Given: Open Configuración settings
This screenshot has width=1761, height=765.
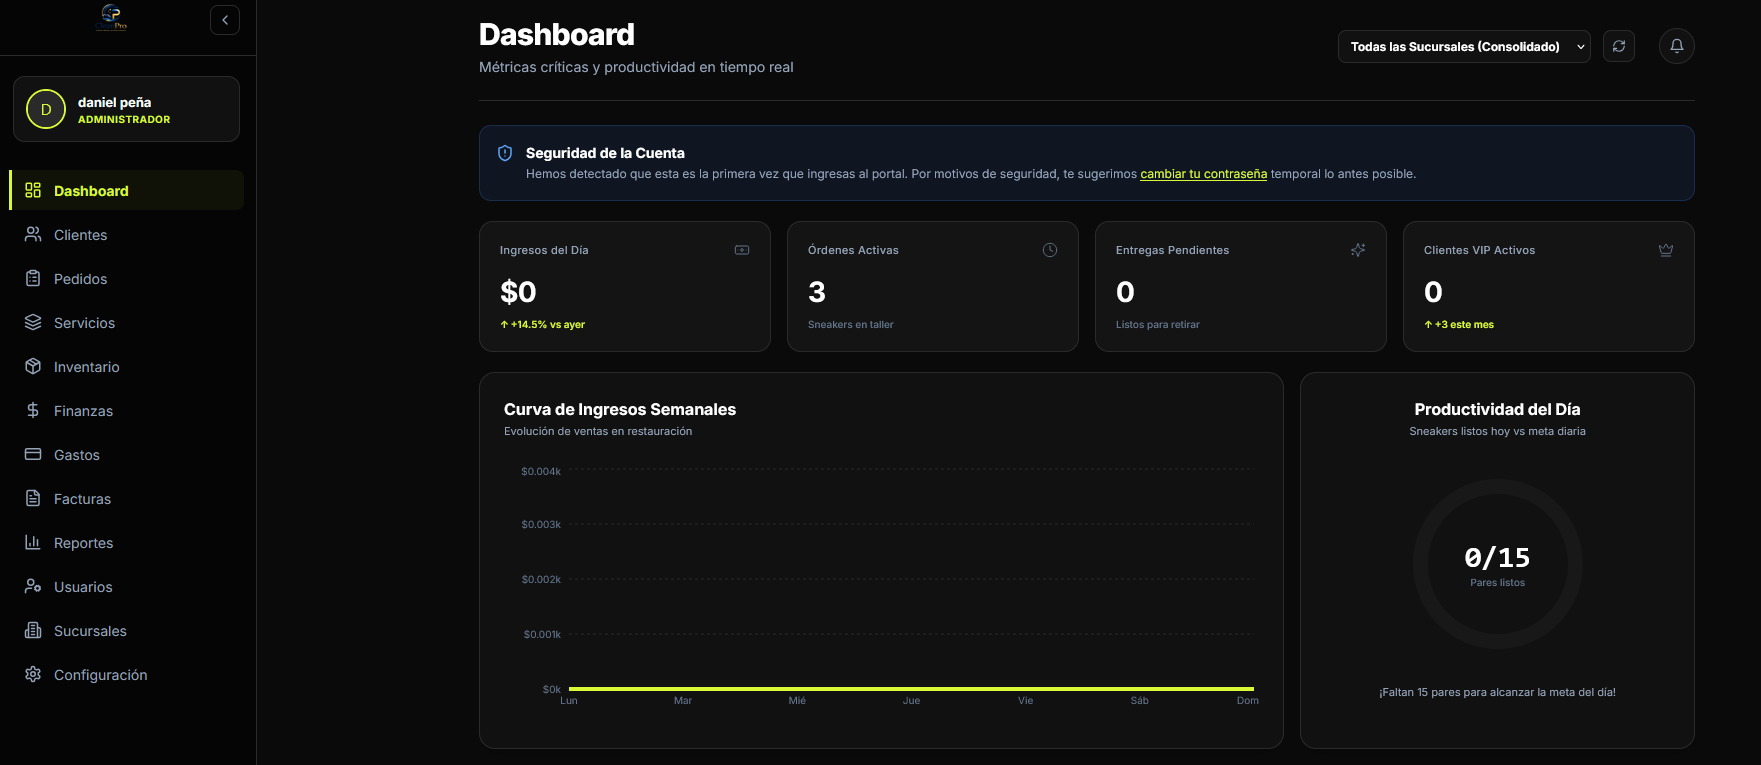Looking at the screenshot, I should [x=126, y=674].
